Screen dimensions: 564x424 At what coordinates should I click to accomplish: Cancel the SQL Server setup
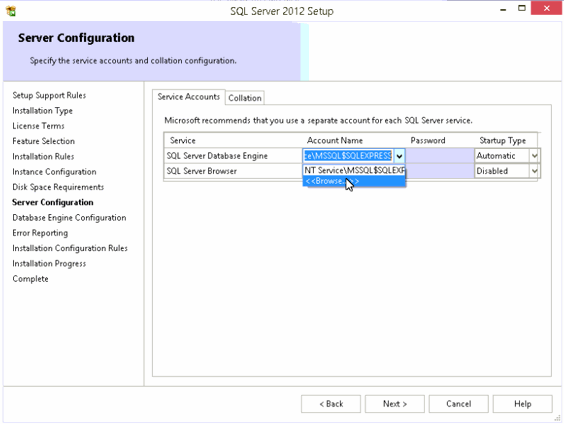coord(459,404)
